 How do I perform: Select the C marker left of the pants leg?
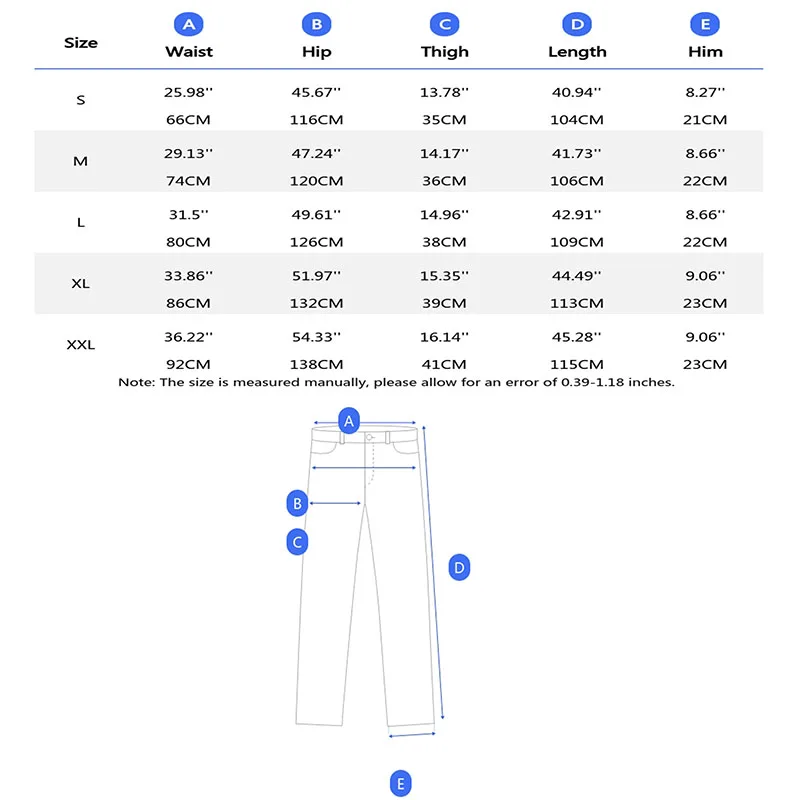297,542
